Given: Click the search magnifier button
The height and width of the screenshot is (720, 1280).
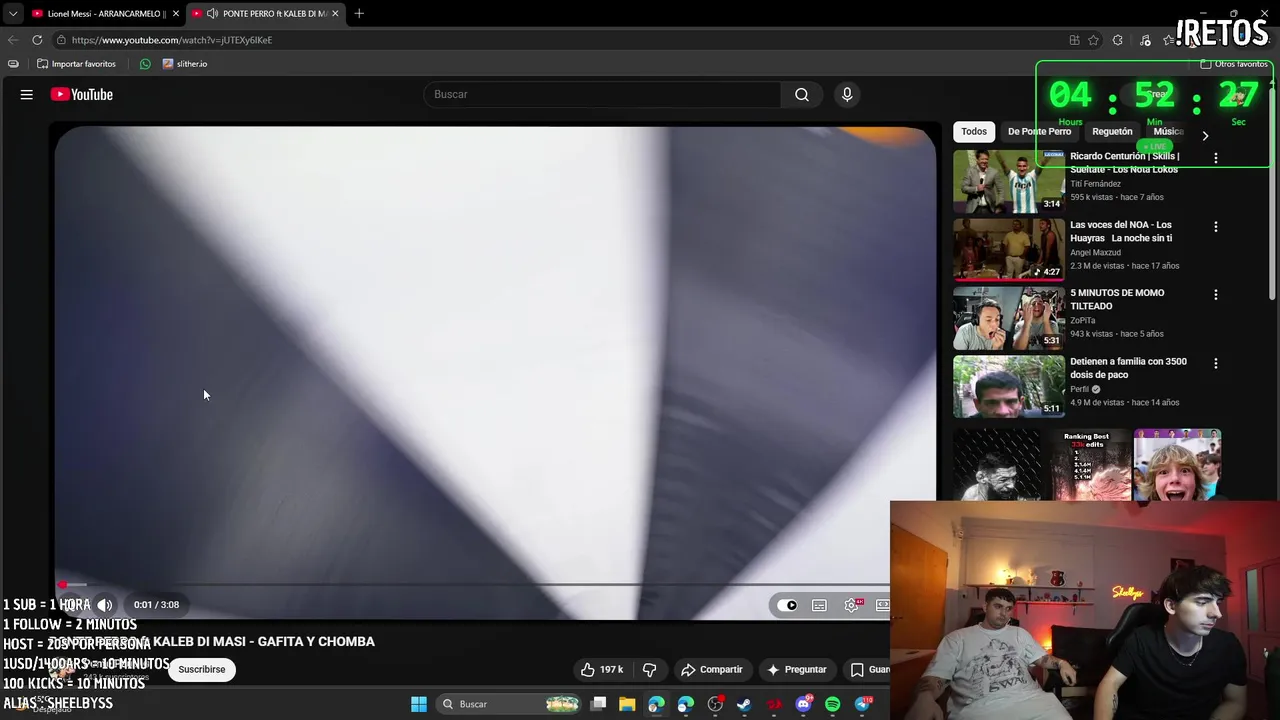Looking at the screenshot, I should tap(802, 94).
